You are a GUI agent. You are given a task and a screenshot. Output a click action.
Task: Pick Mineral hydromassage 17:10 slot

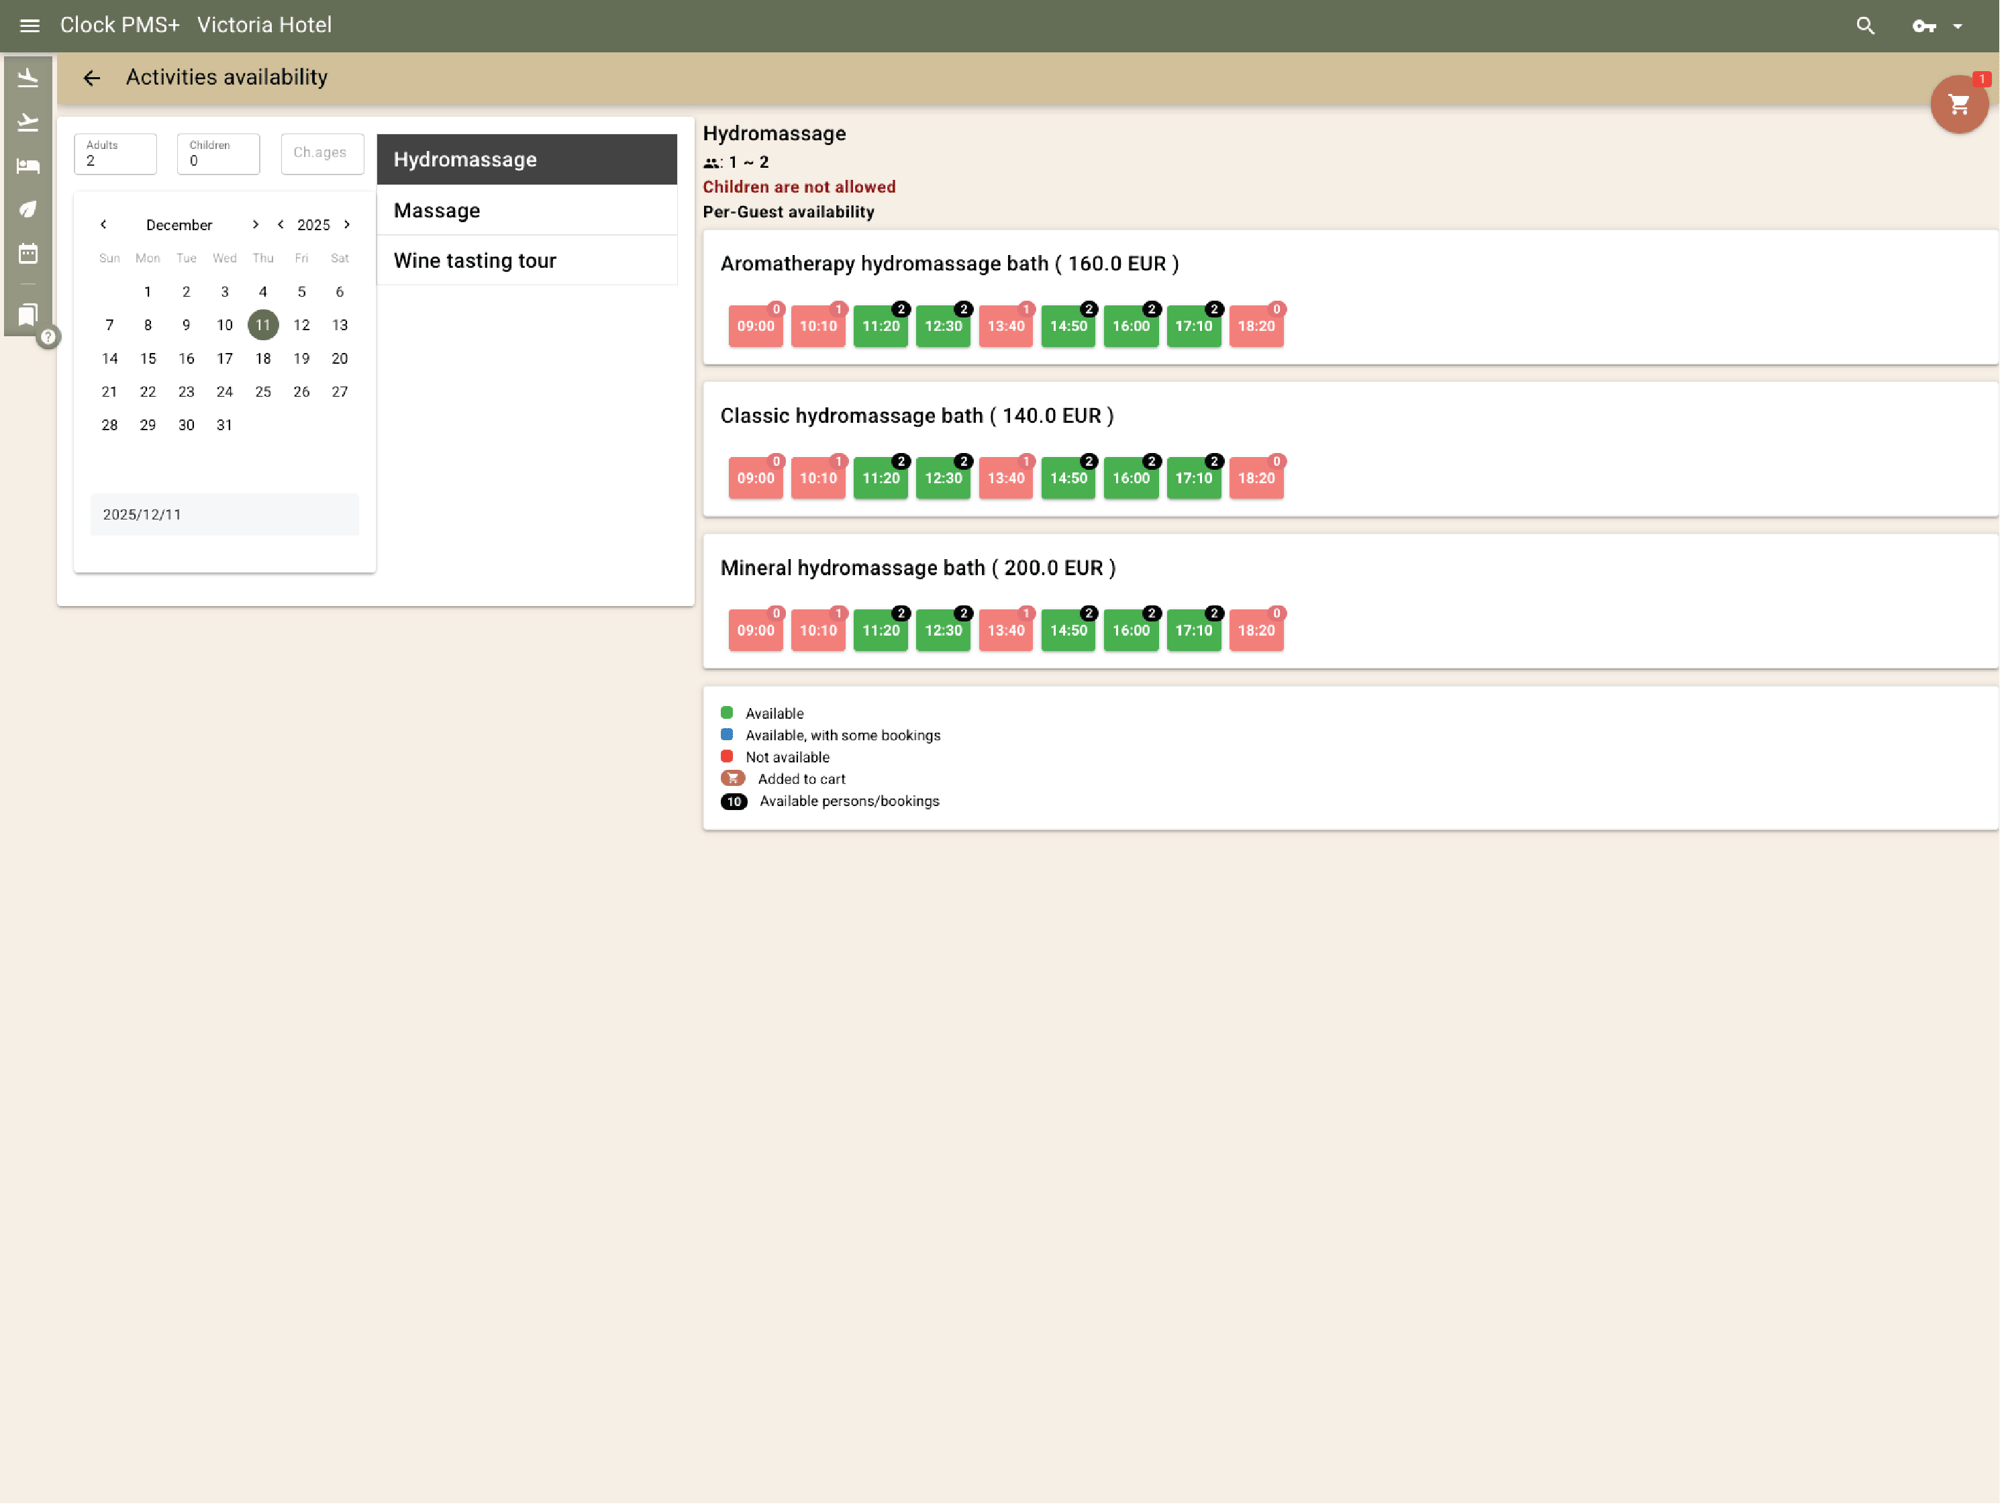point(1193,630)
